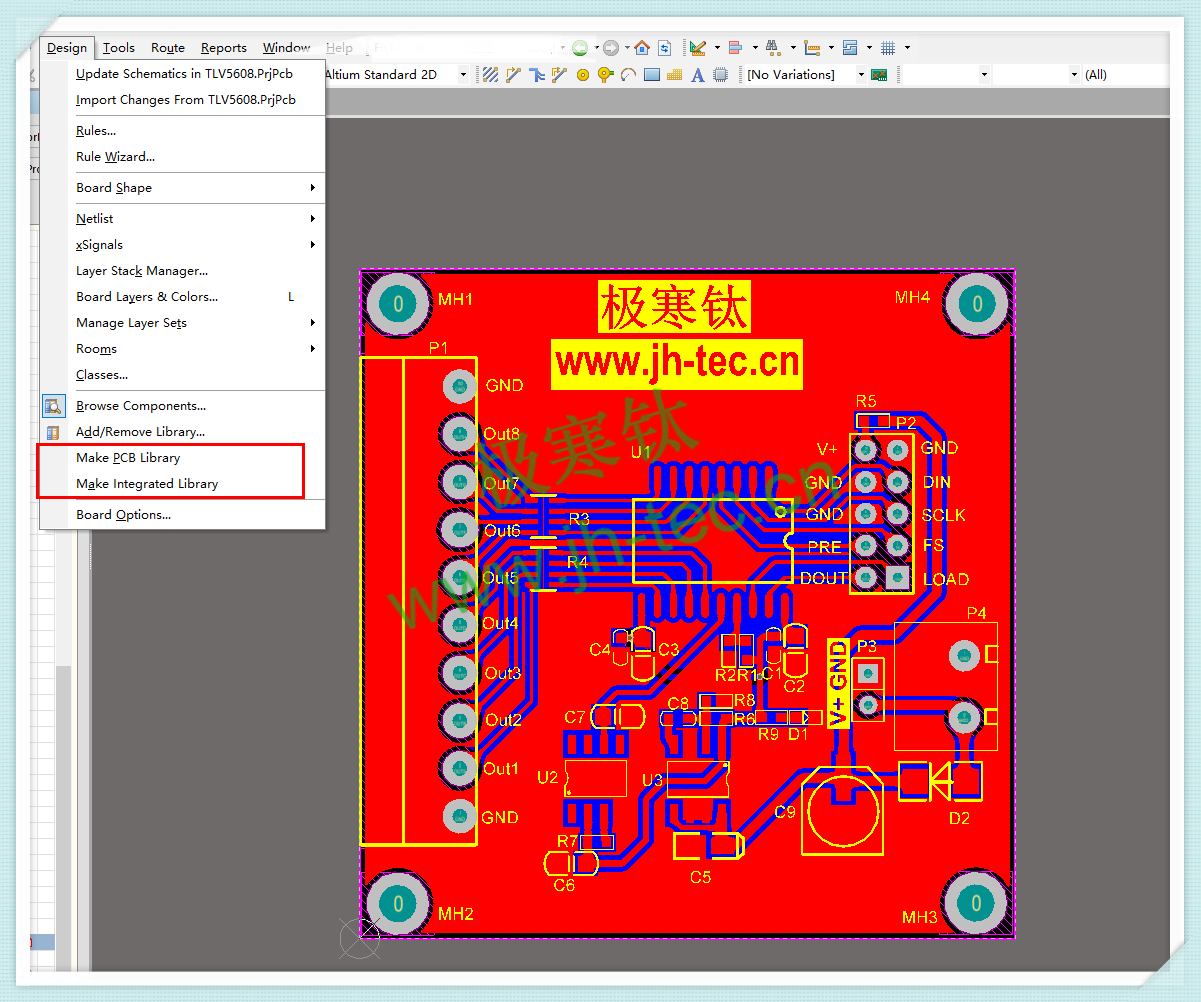Open the Help menu
This screenshot has width=1201, height=1002.
point(339,48)
